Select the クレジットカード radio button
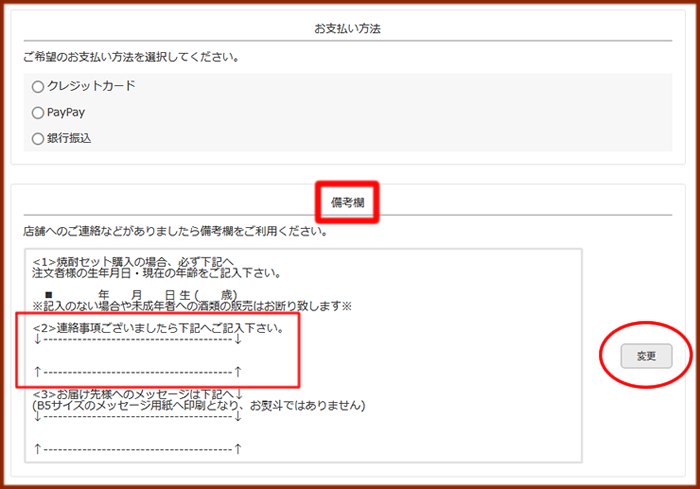This screenshot has width=700, height=489. [38, 87]
